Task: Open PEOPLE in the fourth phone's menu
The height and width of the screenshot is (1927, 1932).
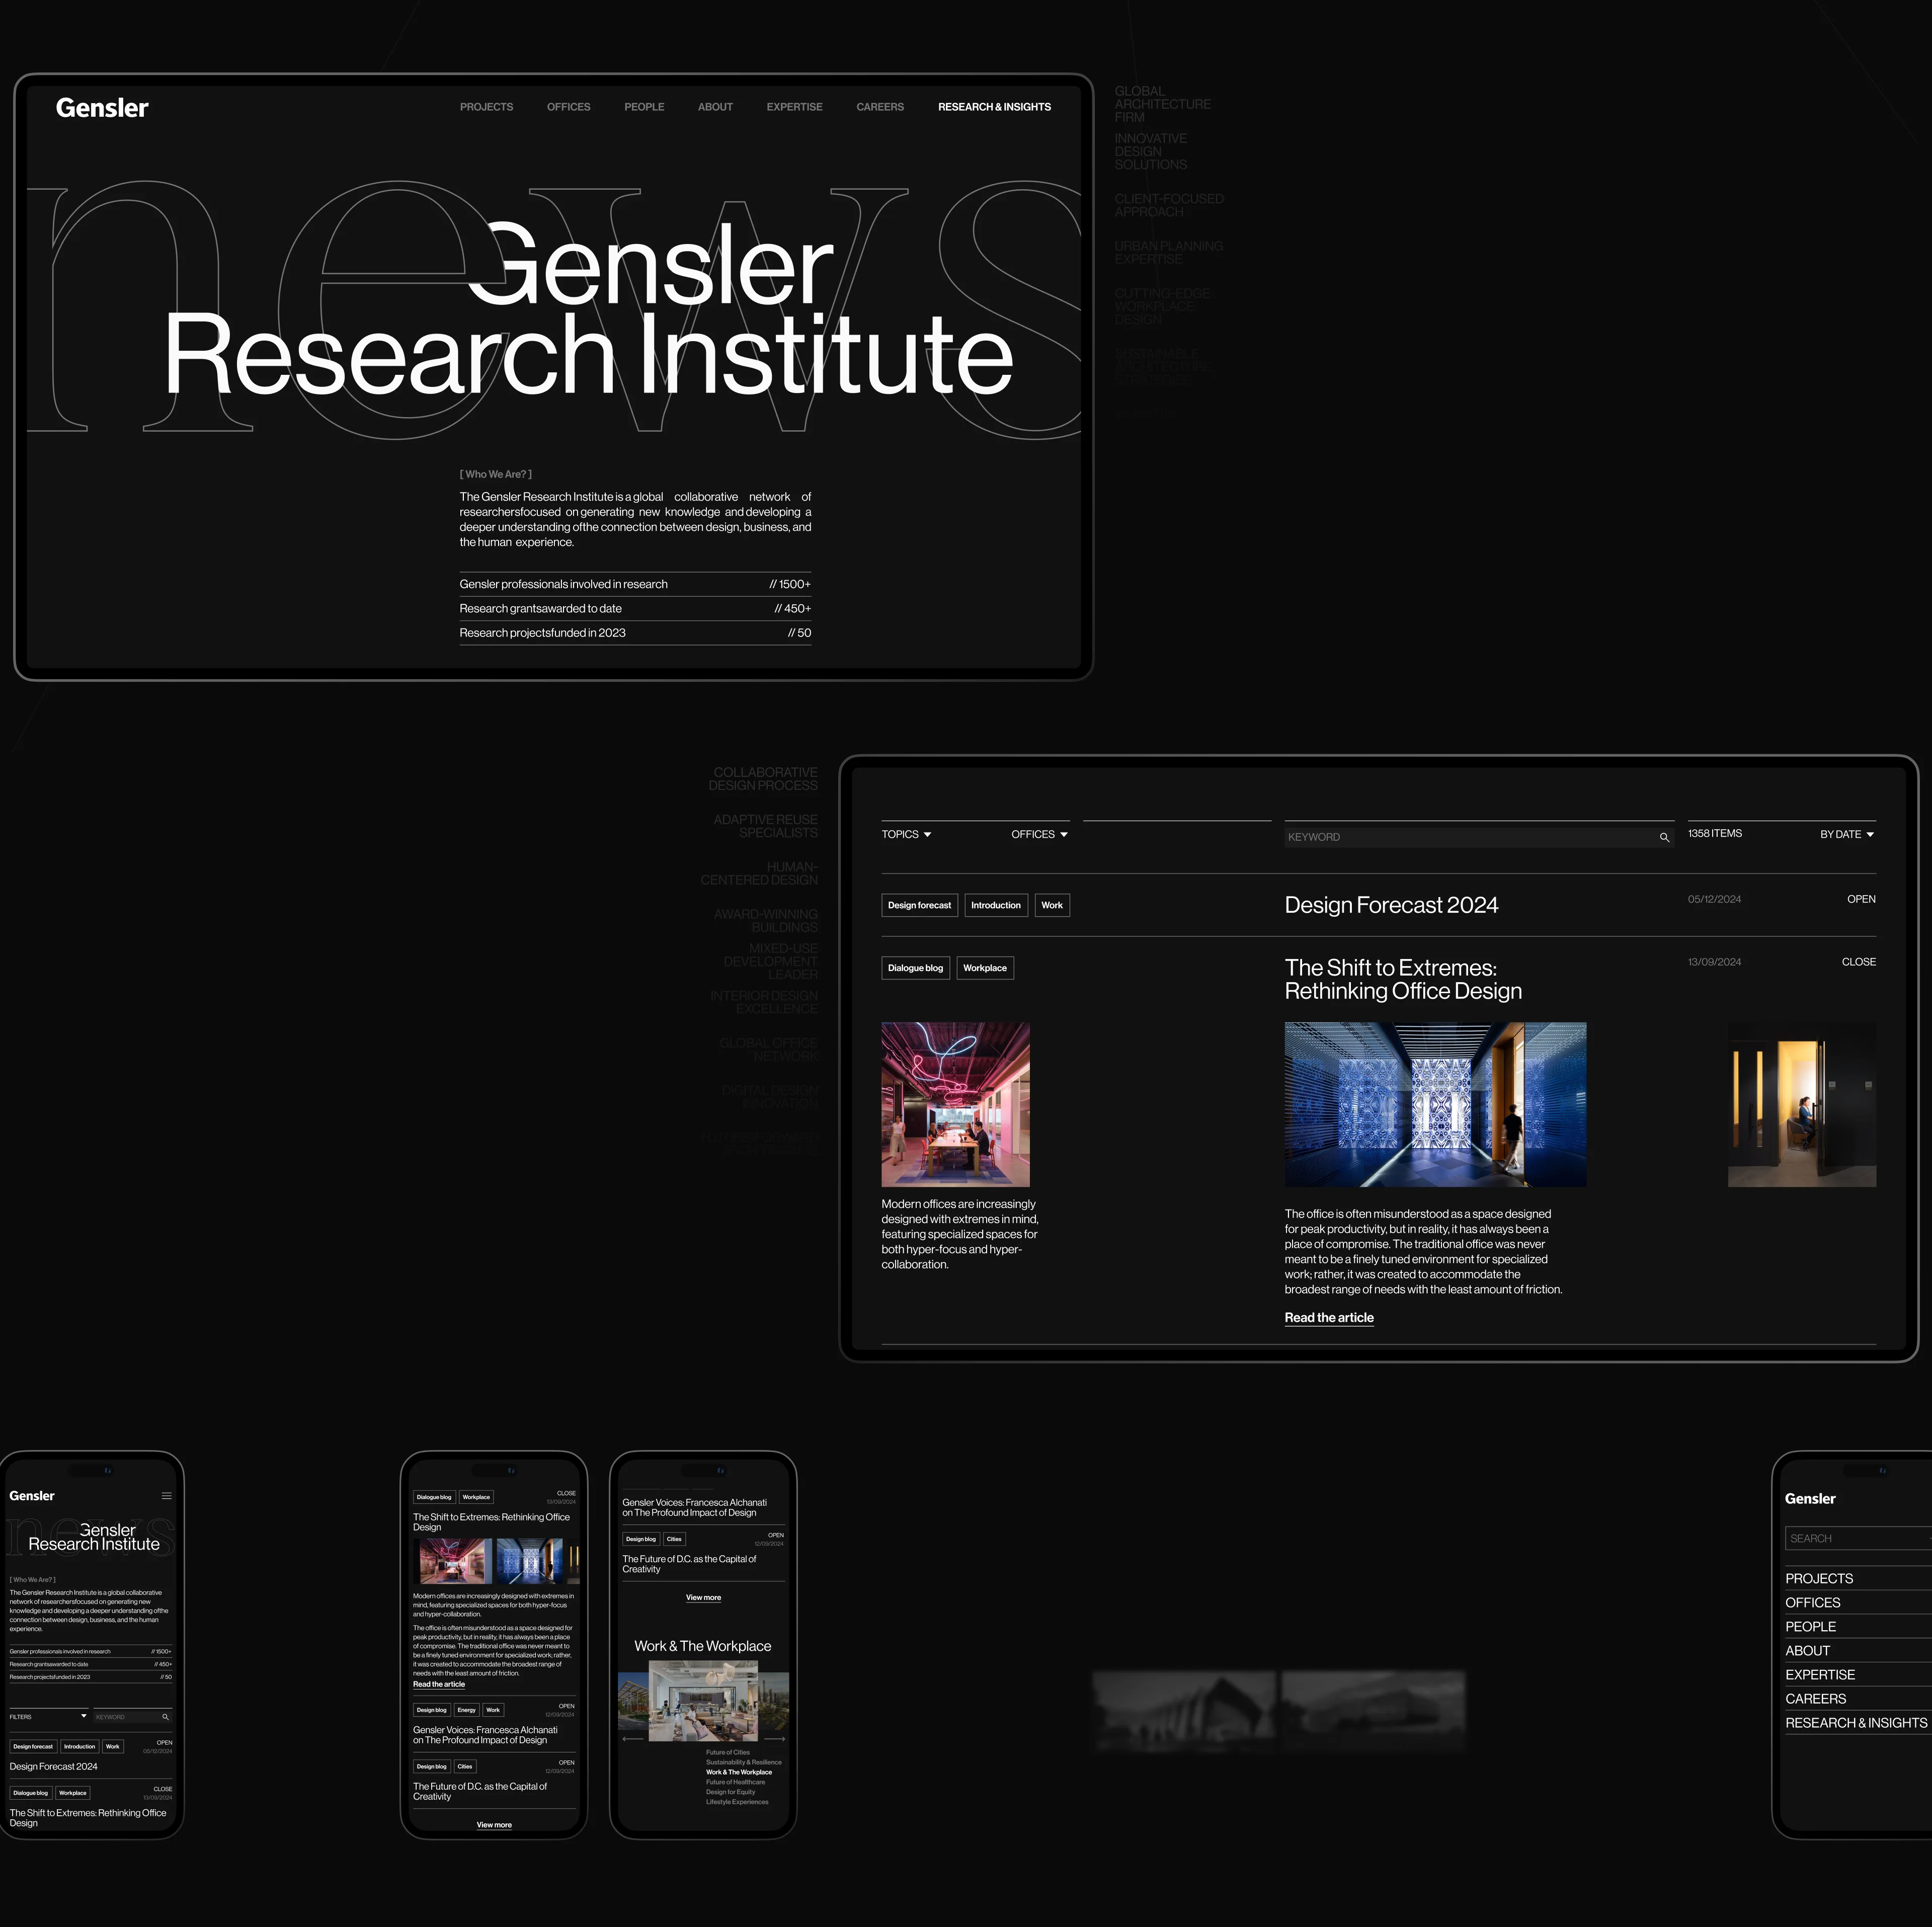Action: pyautogui.click(x=1810, y=1626)
